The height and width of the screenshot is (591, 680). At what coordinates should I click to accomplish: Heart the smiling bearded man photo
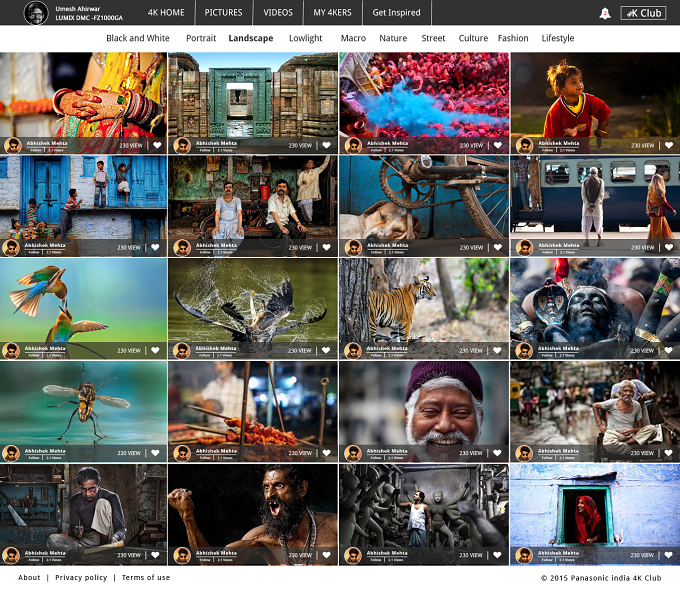(497, 453)
